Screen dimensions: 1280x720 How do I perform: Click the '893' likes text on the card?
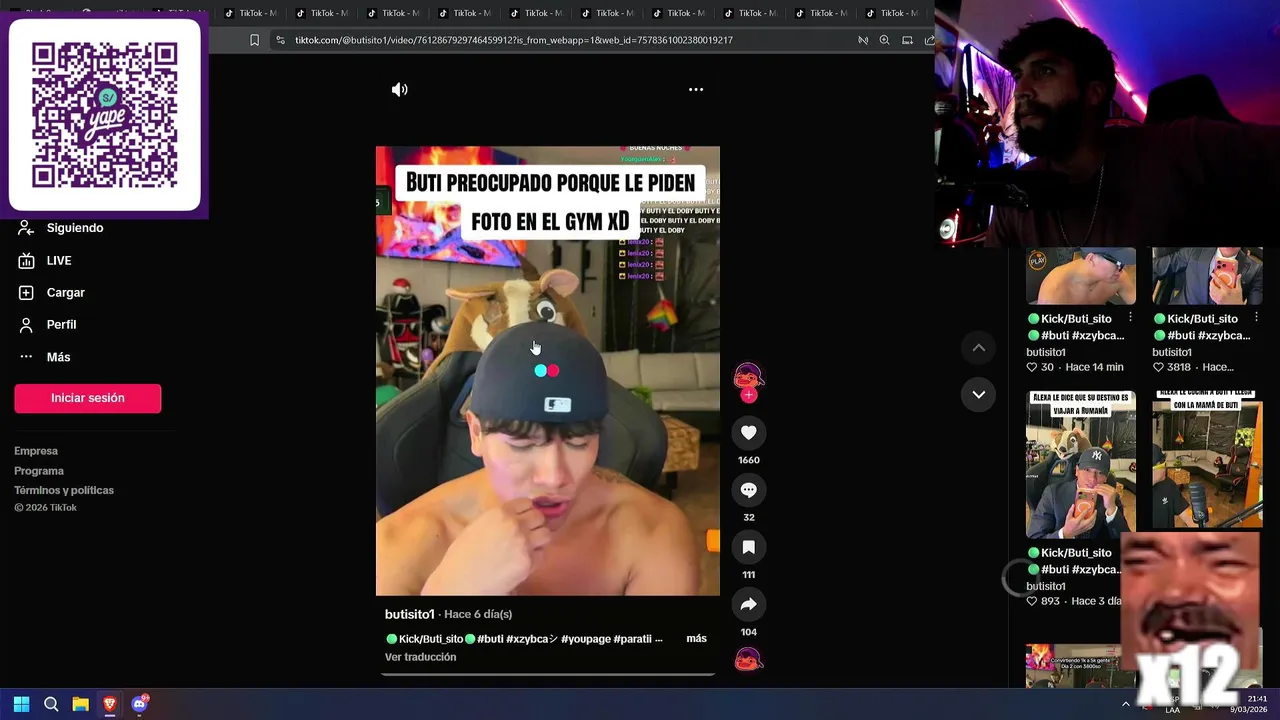tap(1050, 601)
